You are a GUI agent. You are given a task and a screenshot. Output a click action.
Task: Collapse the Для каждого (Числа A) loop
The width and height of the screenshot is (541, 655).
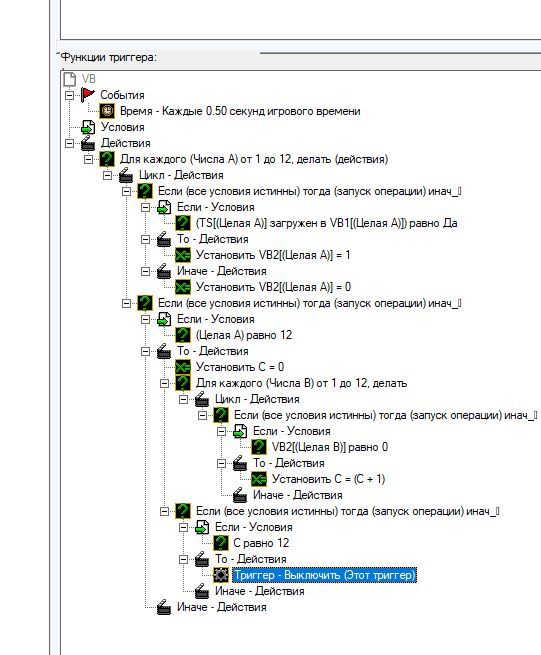[88, 159]
